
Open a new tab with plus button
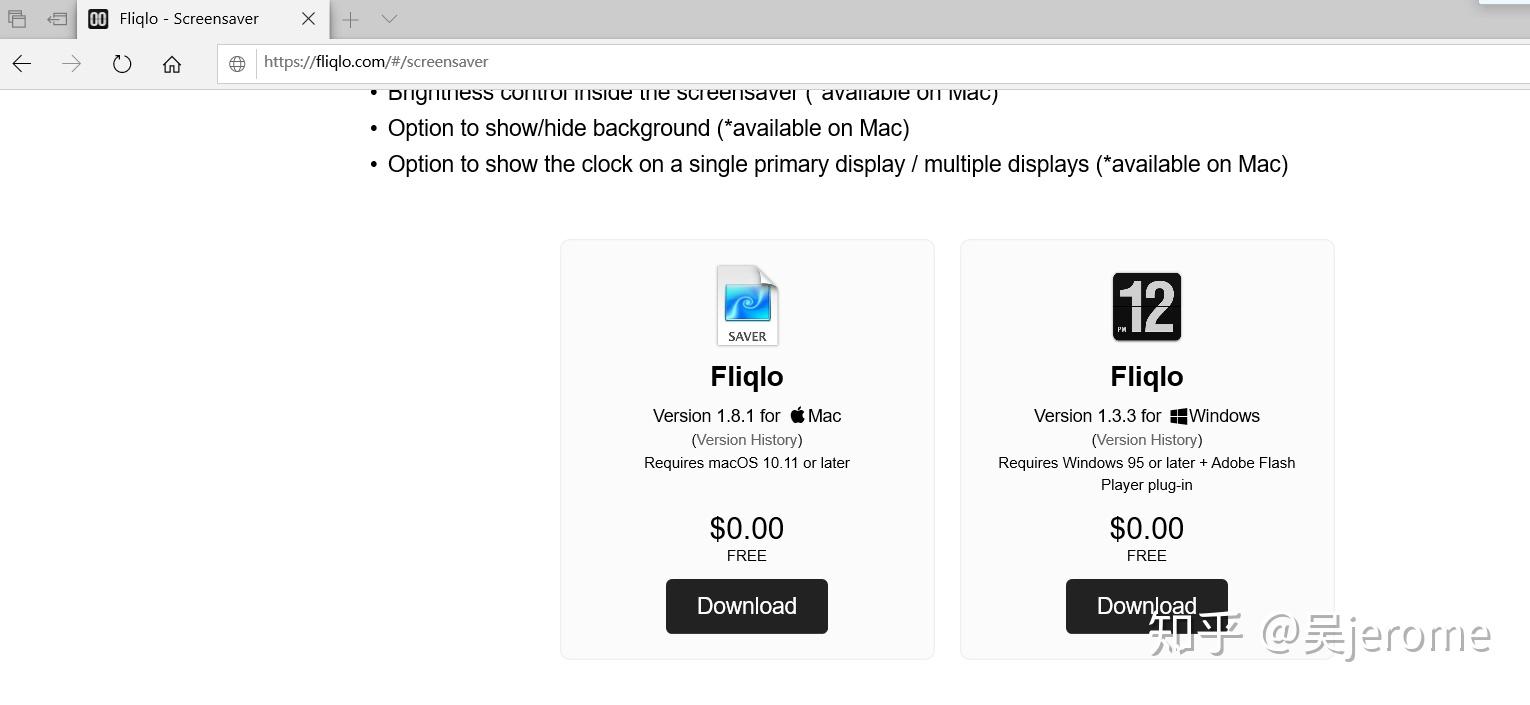[350, 19]
